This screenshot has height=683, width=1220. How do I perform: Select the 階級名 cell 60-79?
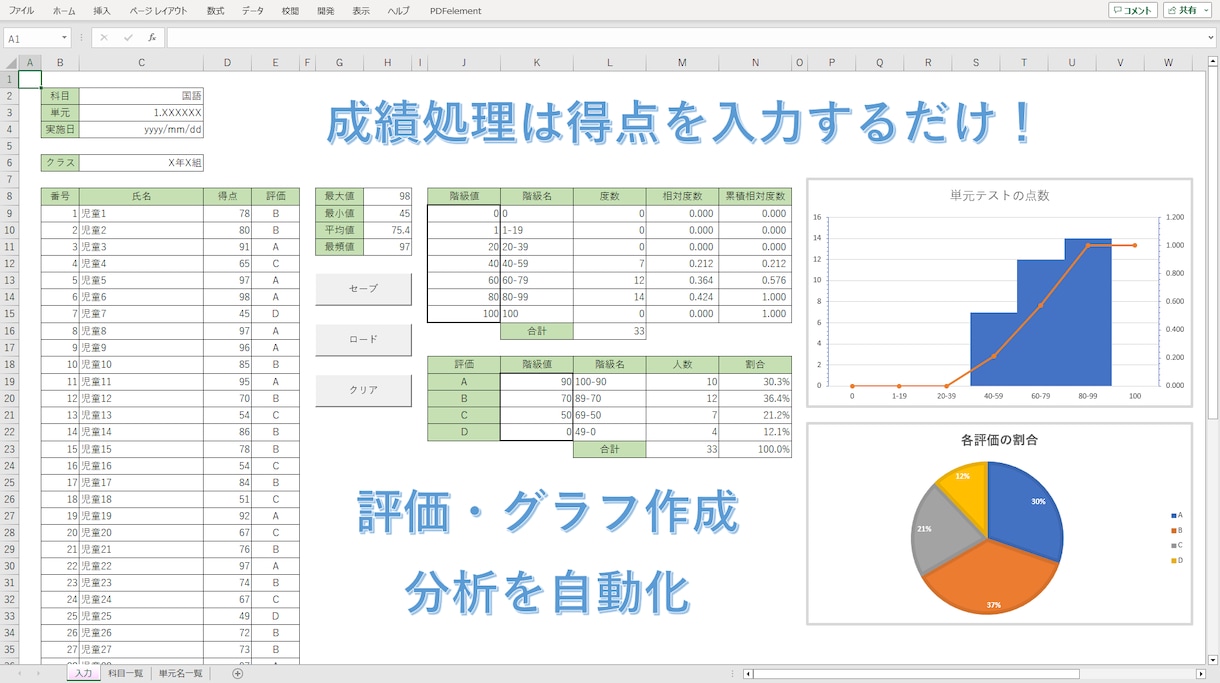(x=537, y=281)
